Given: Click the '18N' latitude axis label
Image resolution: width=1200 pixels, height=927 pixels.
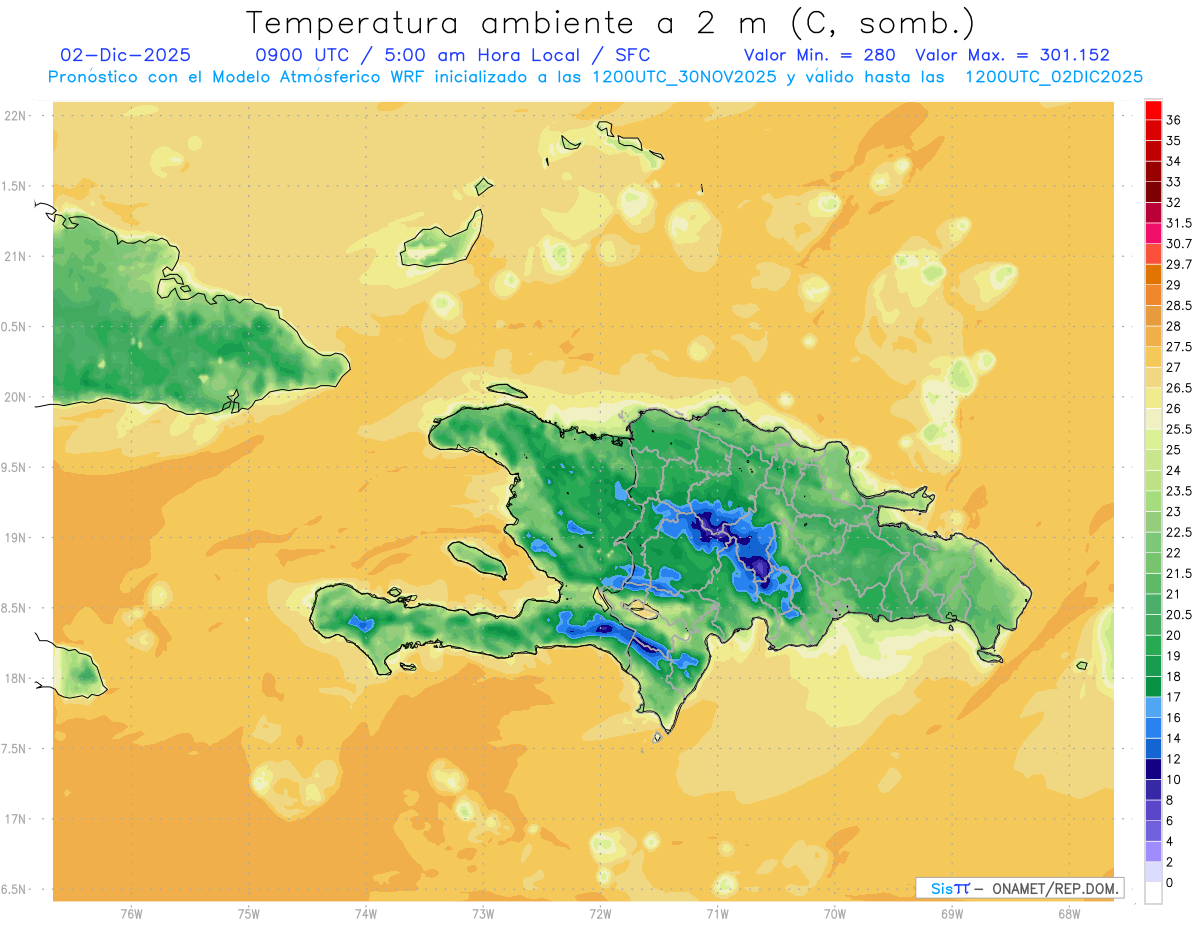Looking at the screenshot, I should [14, 678].
